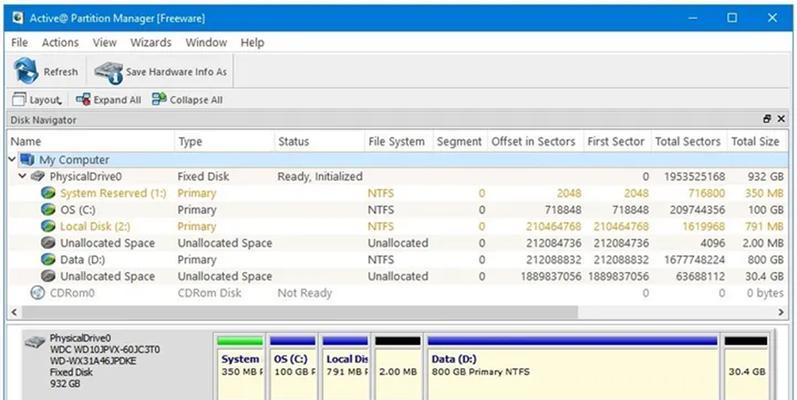Click icon of Unallocated Space 2.00 MB row
This screenshot has width=797, height=400.
coord(48,243)
